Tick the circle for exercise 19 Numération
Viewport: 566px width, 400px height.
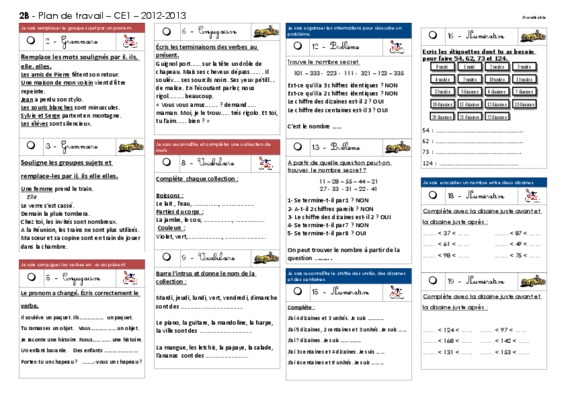pyautogui.click(x=433, y=280)
